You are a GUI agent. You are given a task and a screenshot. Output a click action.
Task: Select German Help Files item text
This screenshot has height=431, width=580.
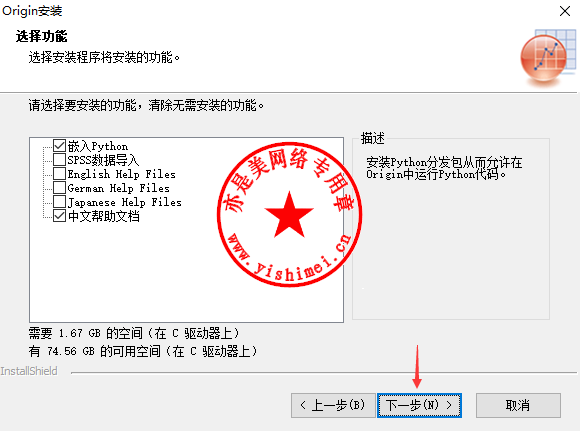pos(119,188)
